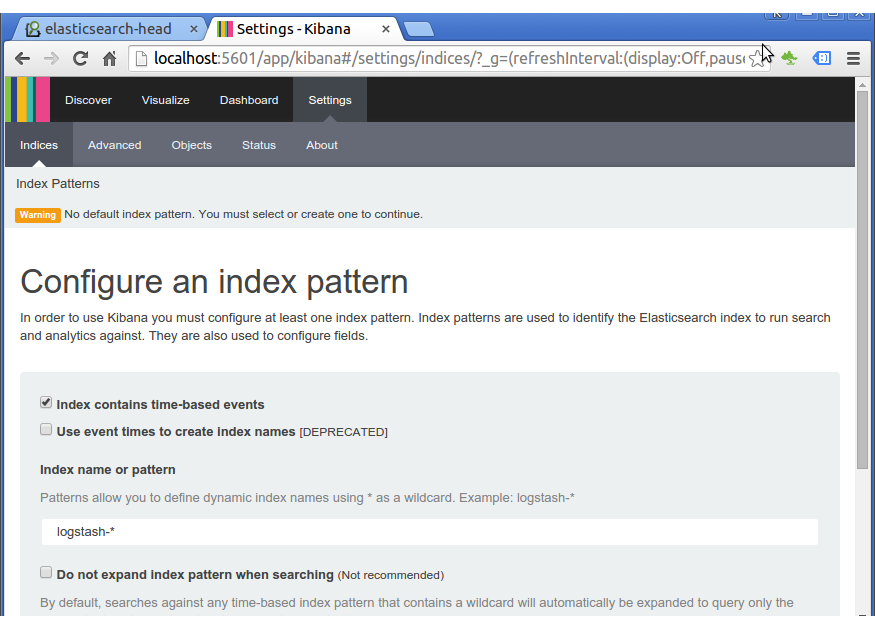This screenshot has height=629, width=875.
Task: Click the browser back arrow
Action: click(x=22, y=59)
